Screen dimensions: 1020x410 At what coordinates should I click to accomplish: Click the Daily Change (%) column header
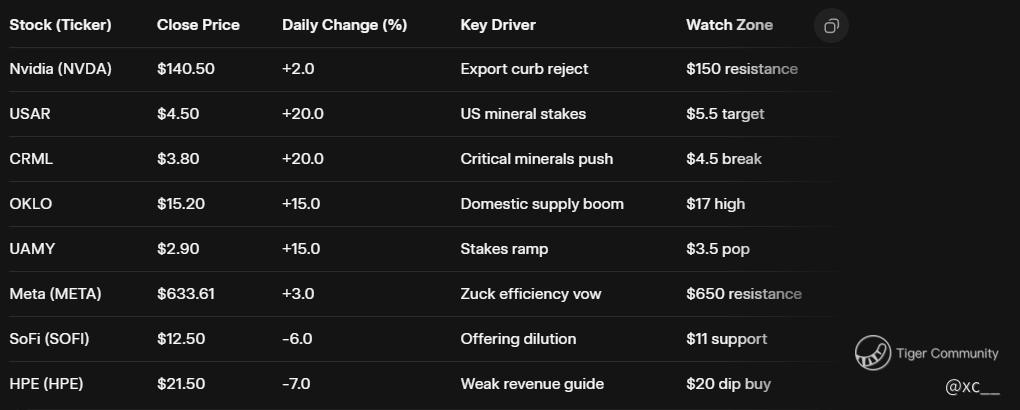(344, 25)
